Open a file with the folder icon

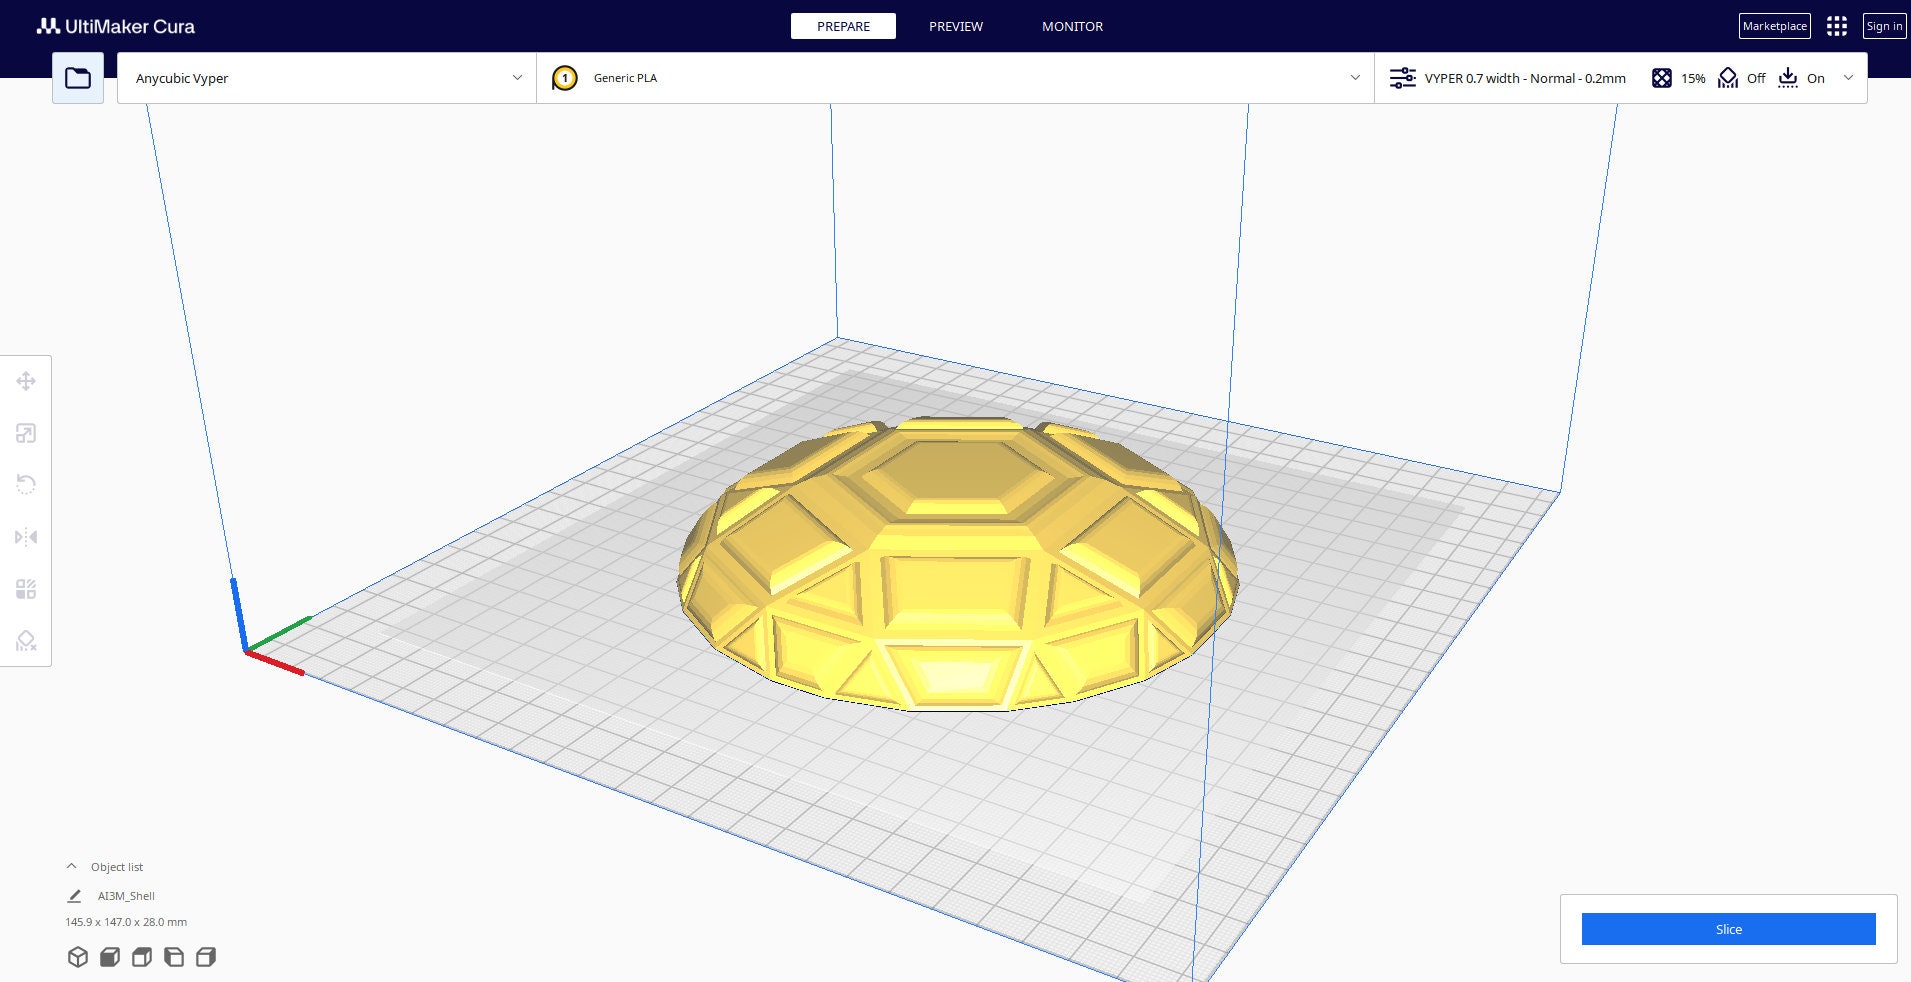(x=77, y=76)
